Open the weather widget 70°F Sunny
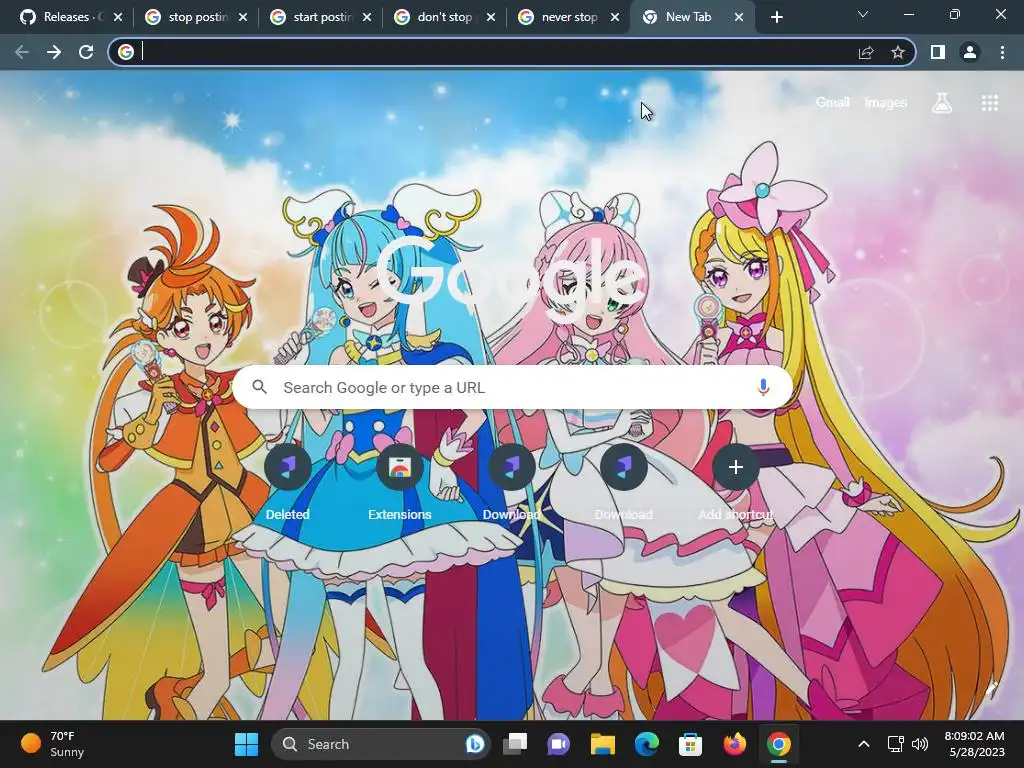Image resolution: width=1024 pixels, height=768 pixels. 52,744
